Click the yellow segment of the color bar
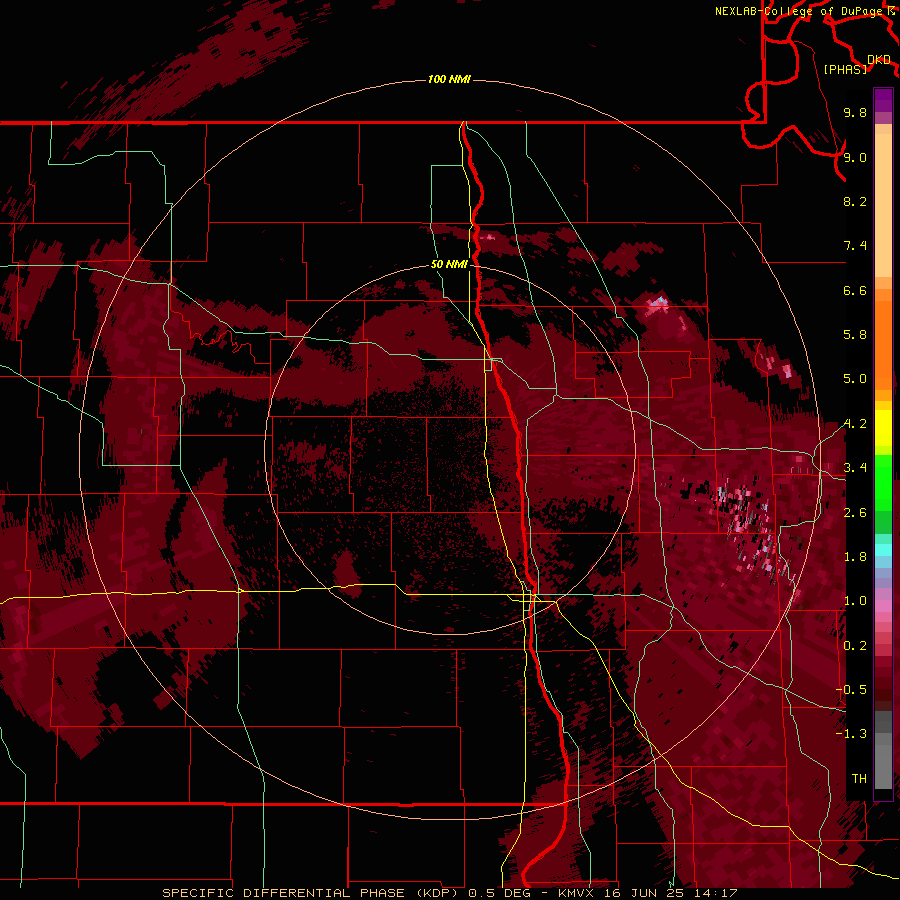Screen dimensions: 900x900 (x=883, y=428)
